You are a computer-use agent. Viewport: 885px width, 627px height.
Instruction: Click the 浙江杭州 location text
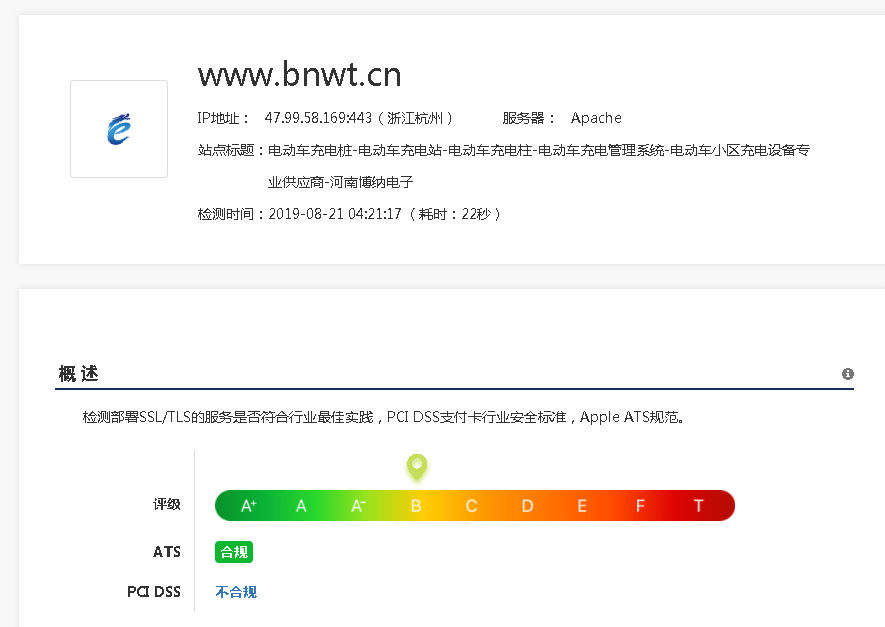tap(415, 117)
